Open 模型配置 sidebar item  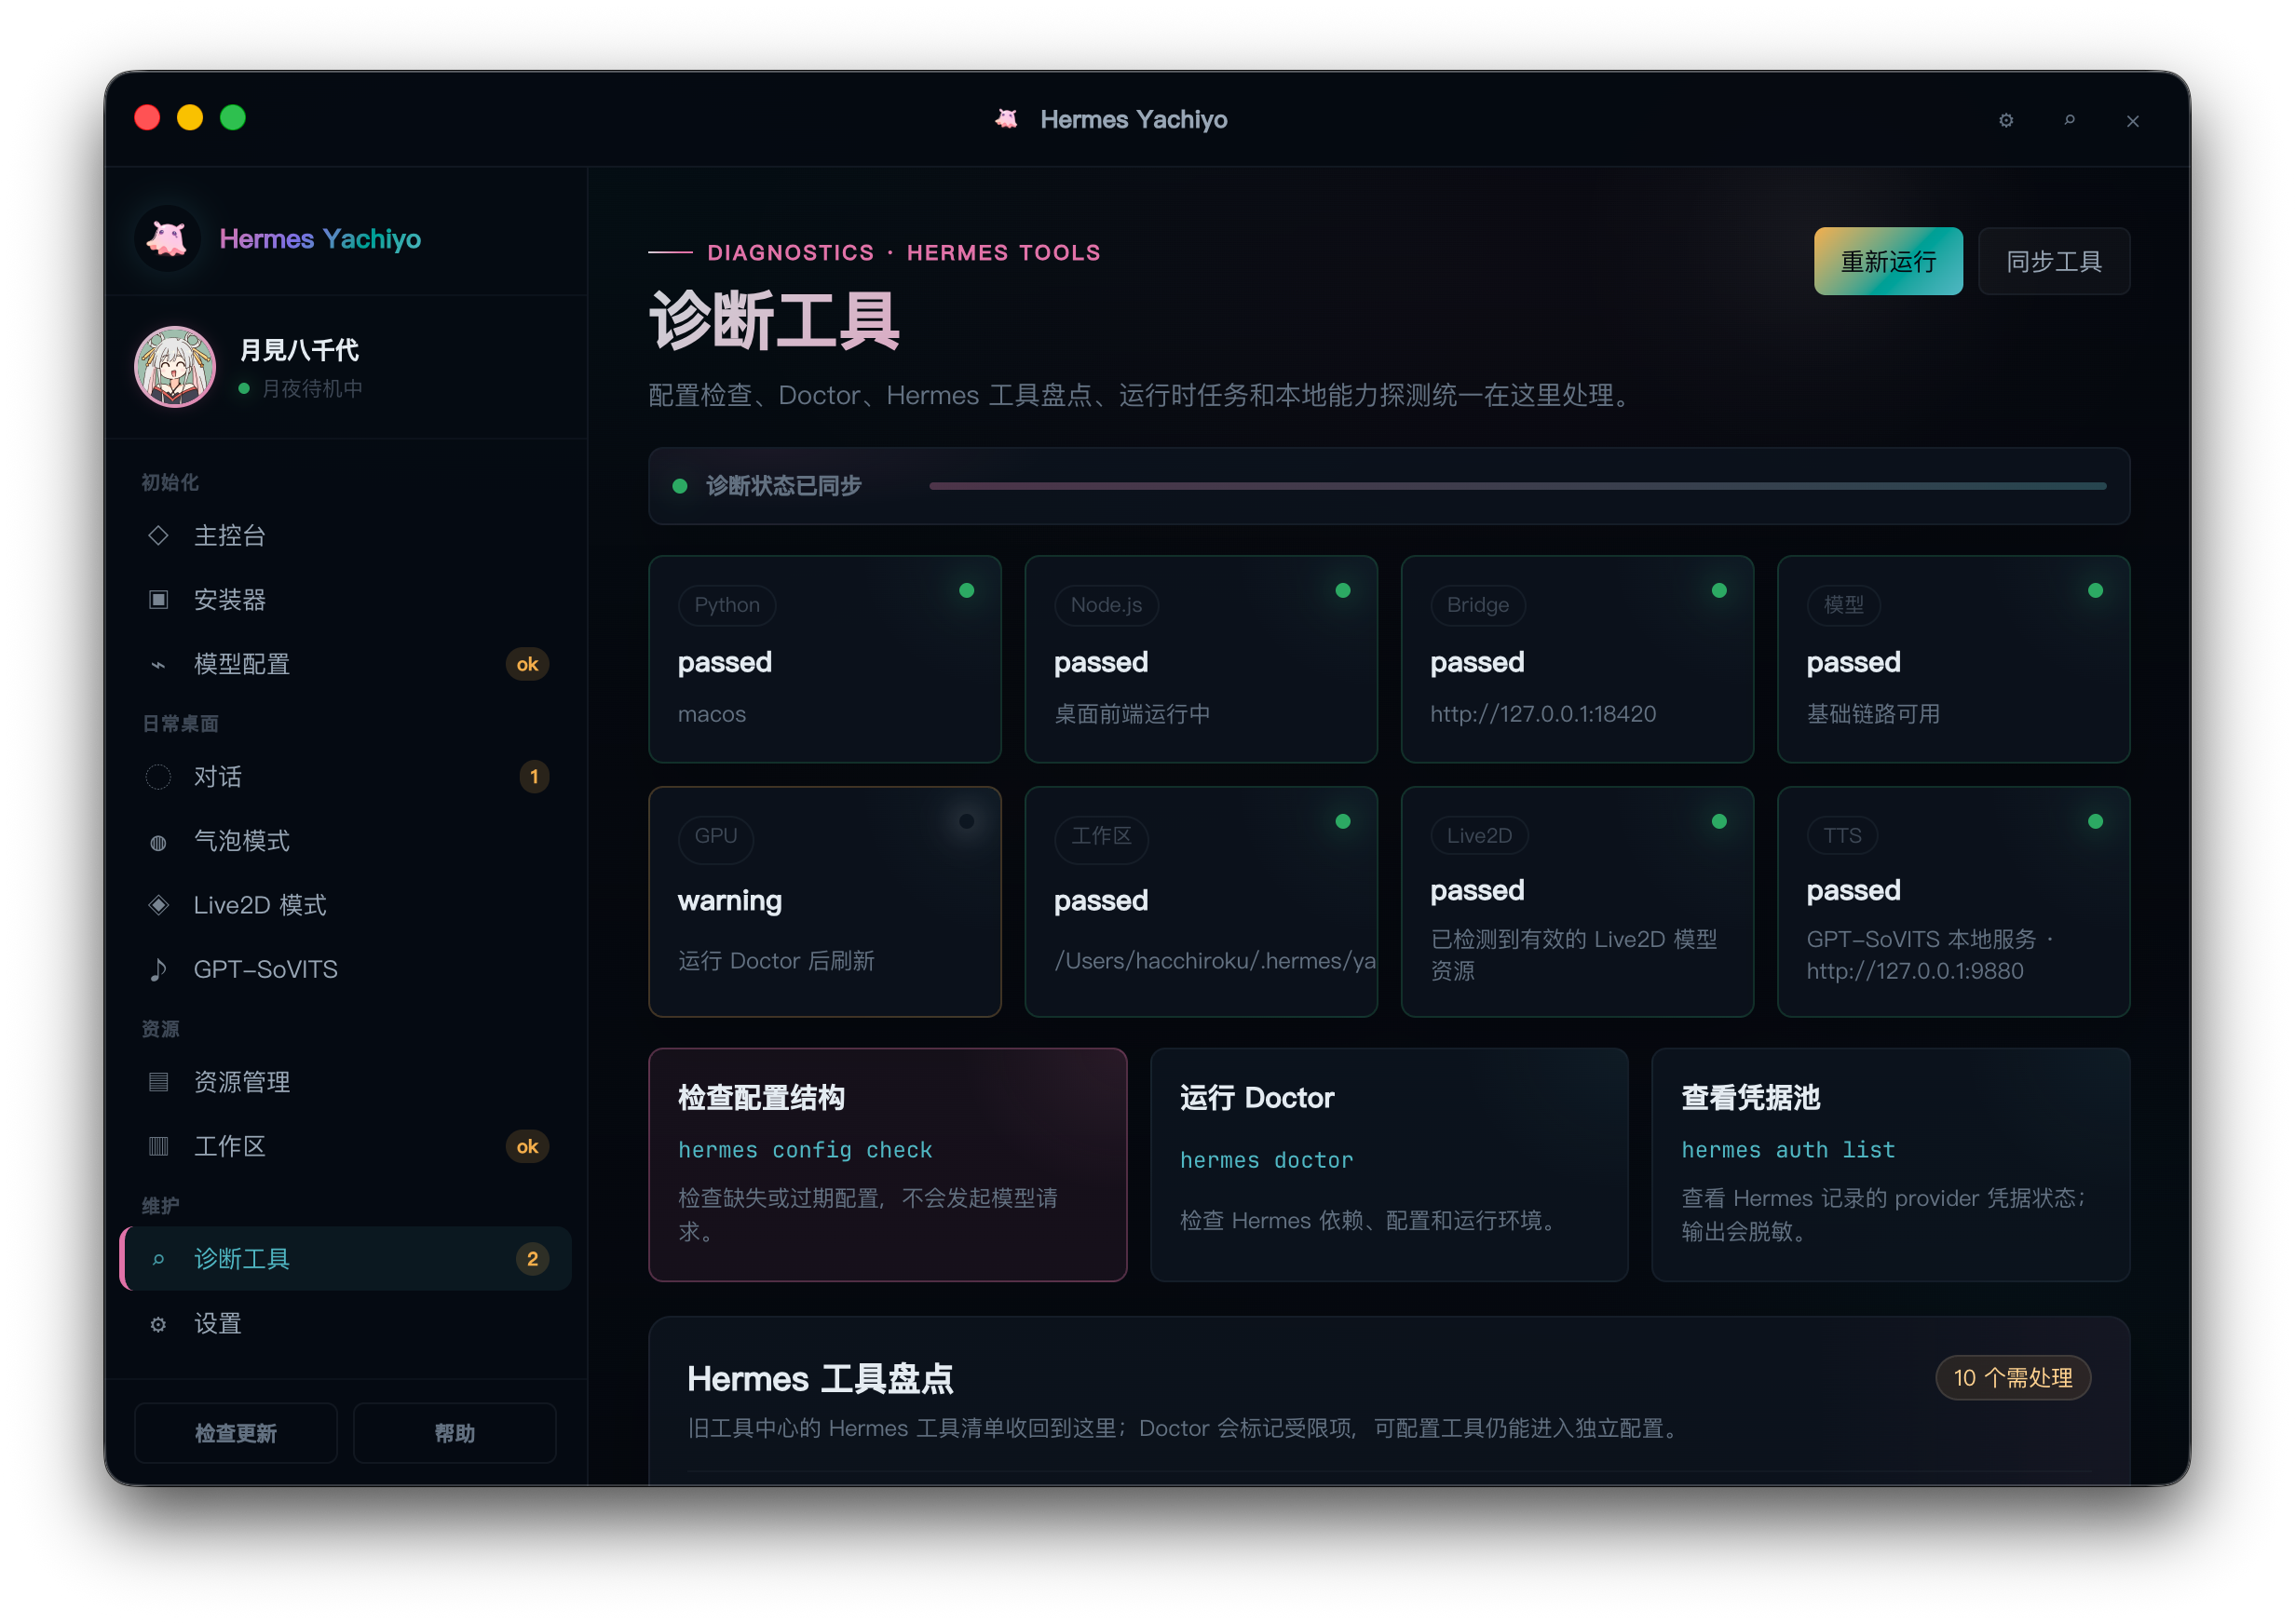tap(346, 664)
